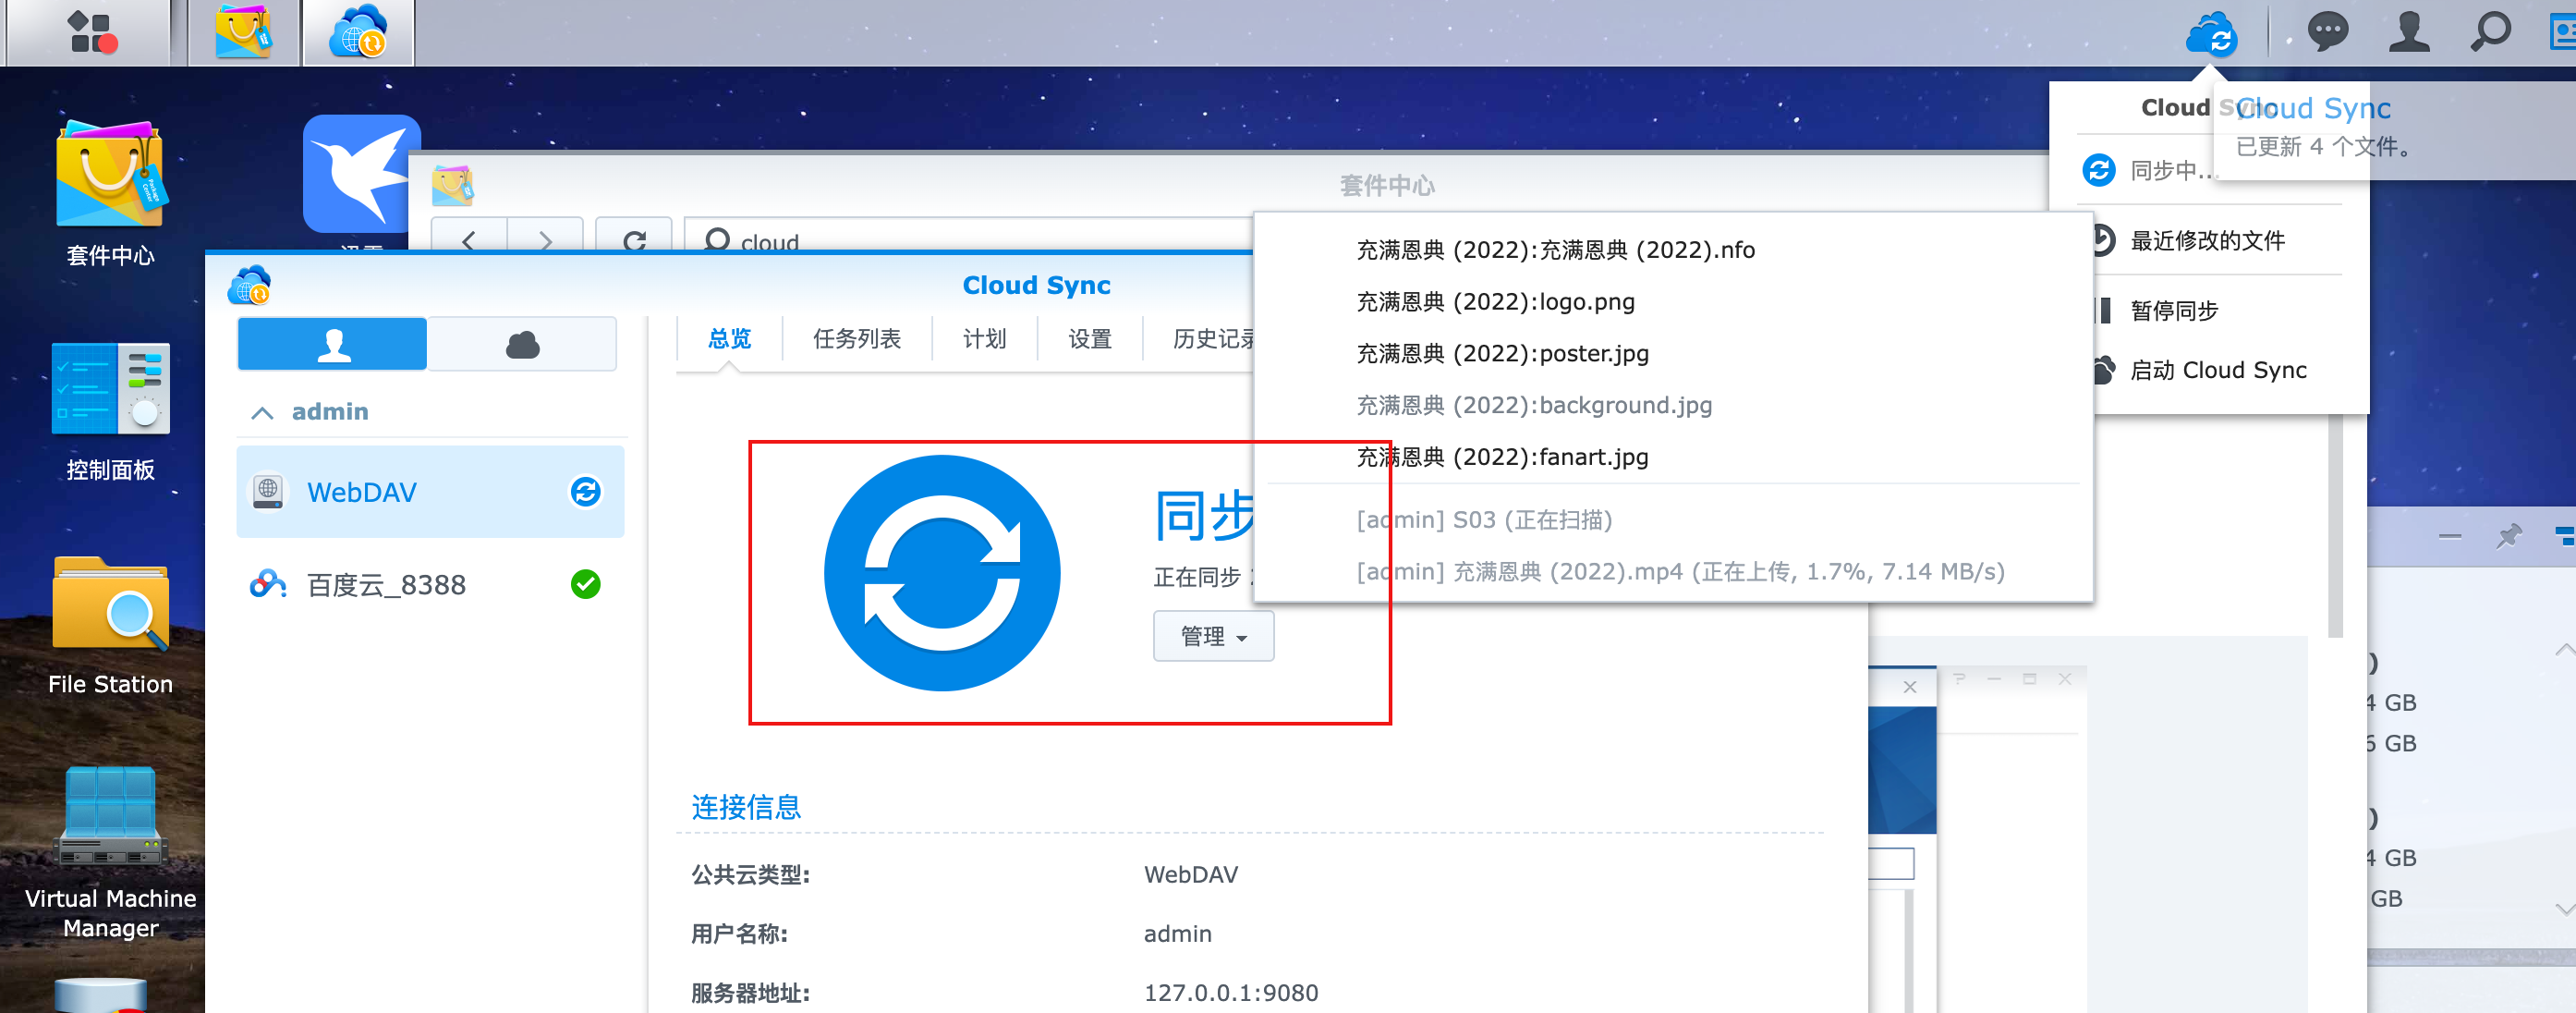Collapse the admin connections group

(x=262, y=412)
